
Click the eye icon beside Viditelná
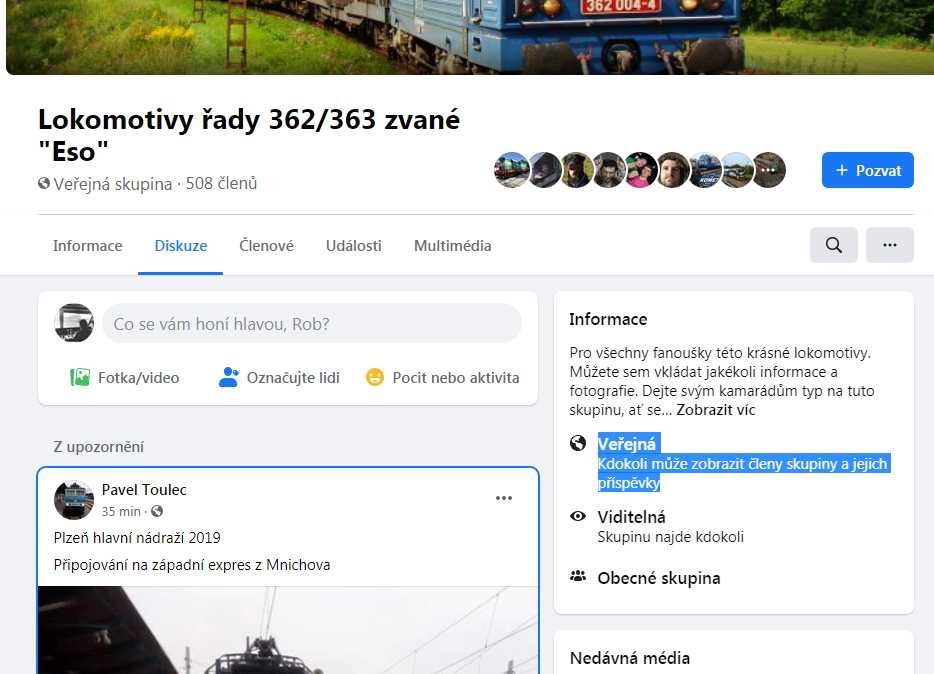coord(578,516)
